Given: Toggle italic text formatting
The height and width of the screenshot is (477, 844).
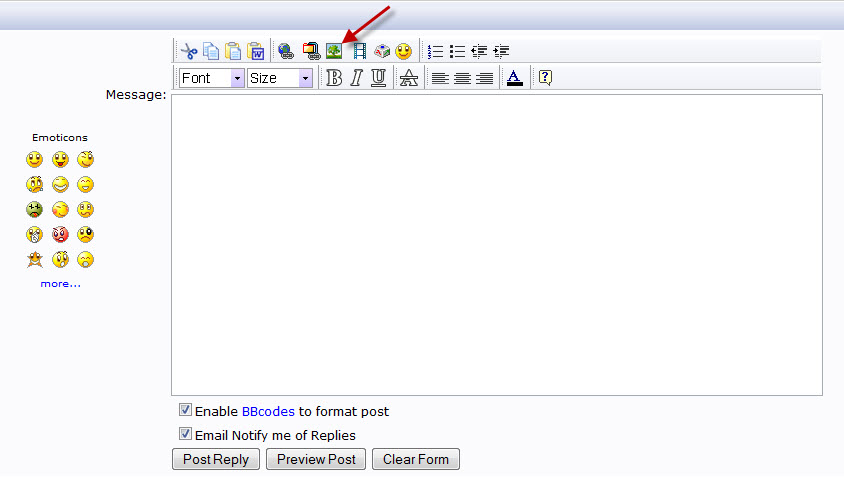Looking at the screenshot, I should [356, 78].
